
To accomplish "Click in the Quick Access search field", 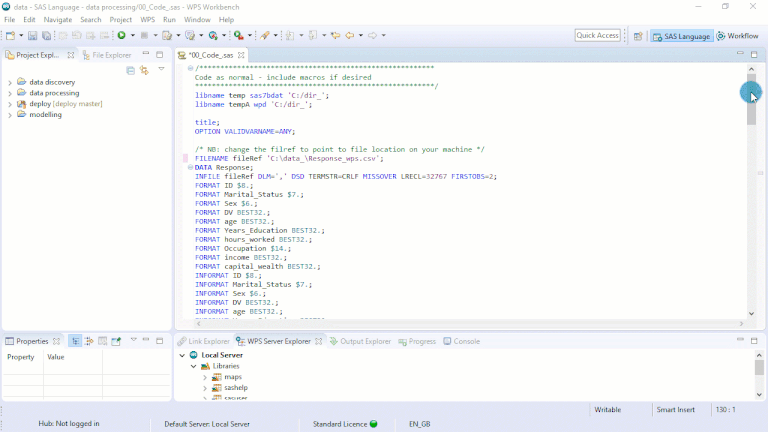I will pyautogui.click(x=597, y=35).
